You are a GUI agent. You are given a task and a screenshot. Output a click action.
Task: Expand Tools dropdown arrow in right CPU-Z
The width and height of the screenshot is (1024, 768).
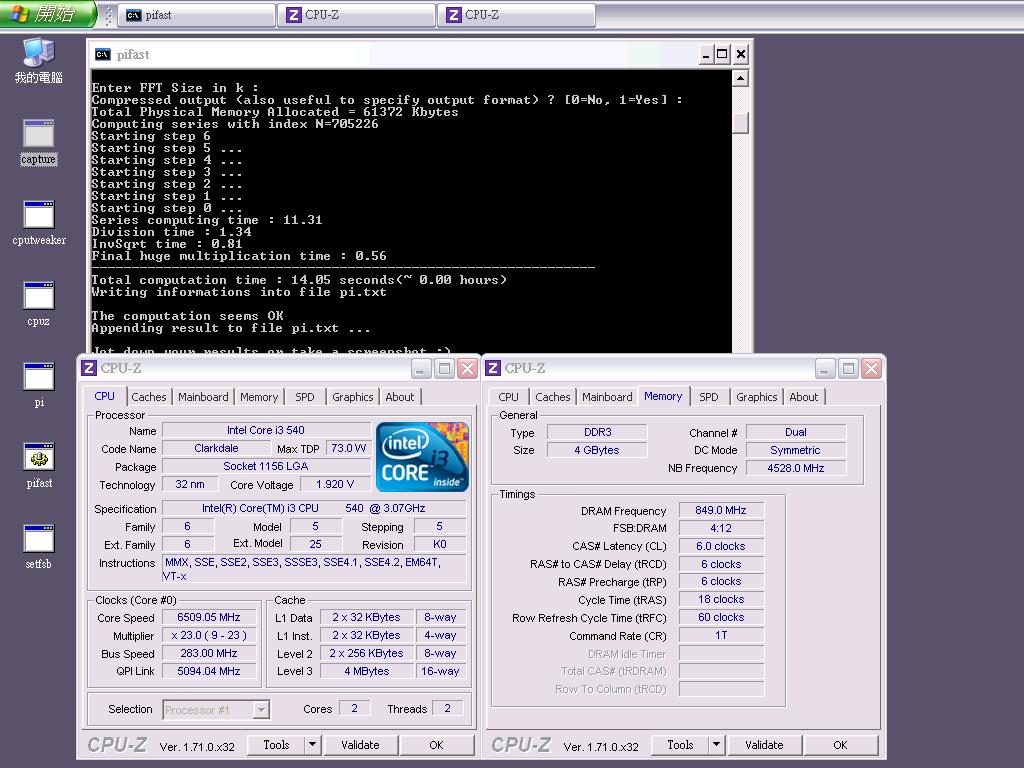pyautogui.click(x=716, y=745)
